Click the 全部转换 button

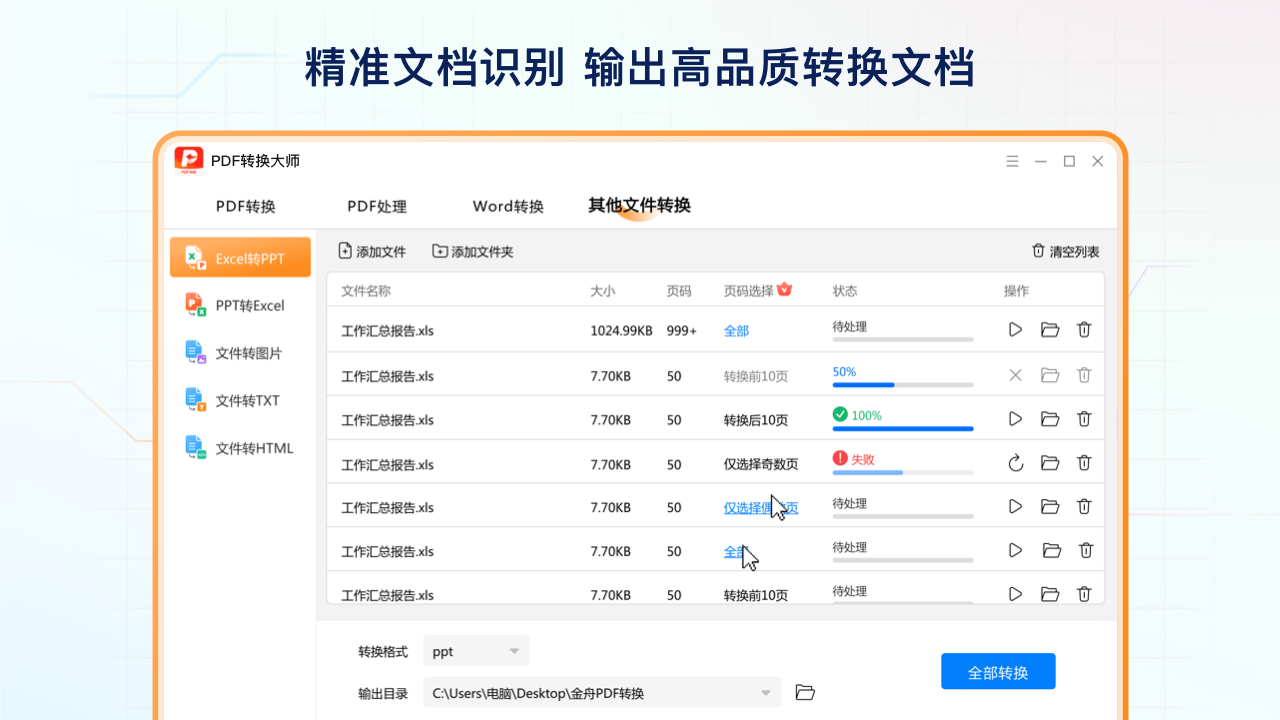[997, 671]
